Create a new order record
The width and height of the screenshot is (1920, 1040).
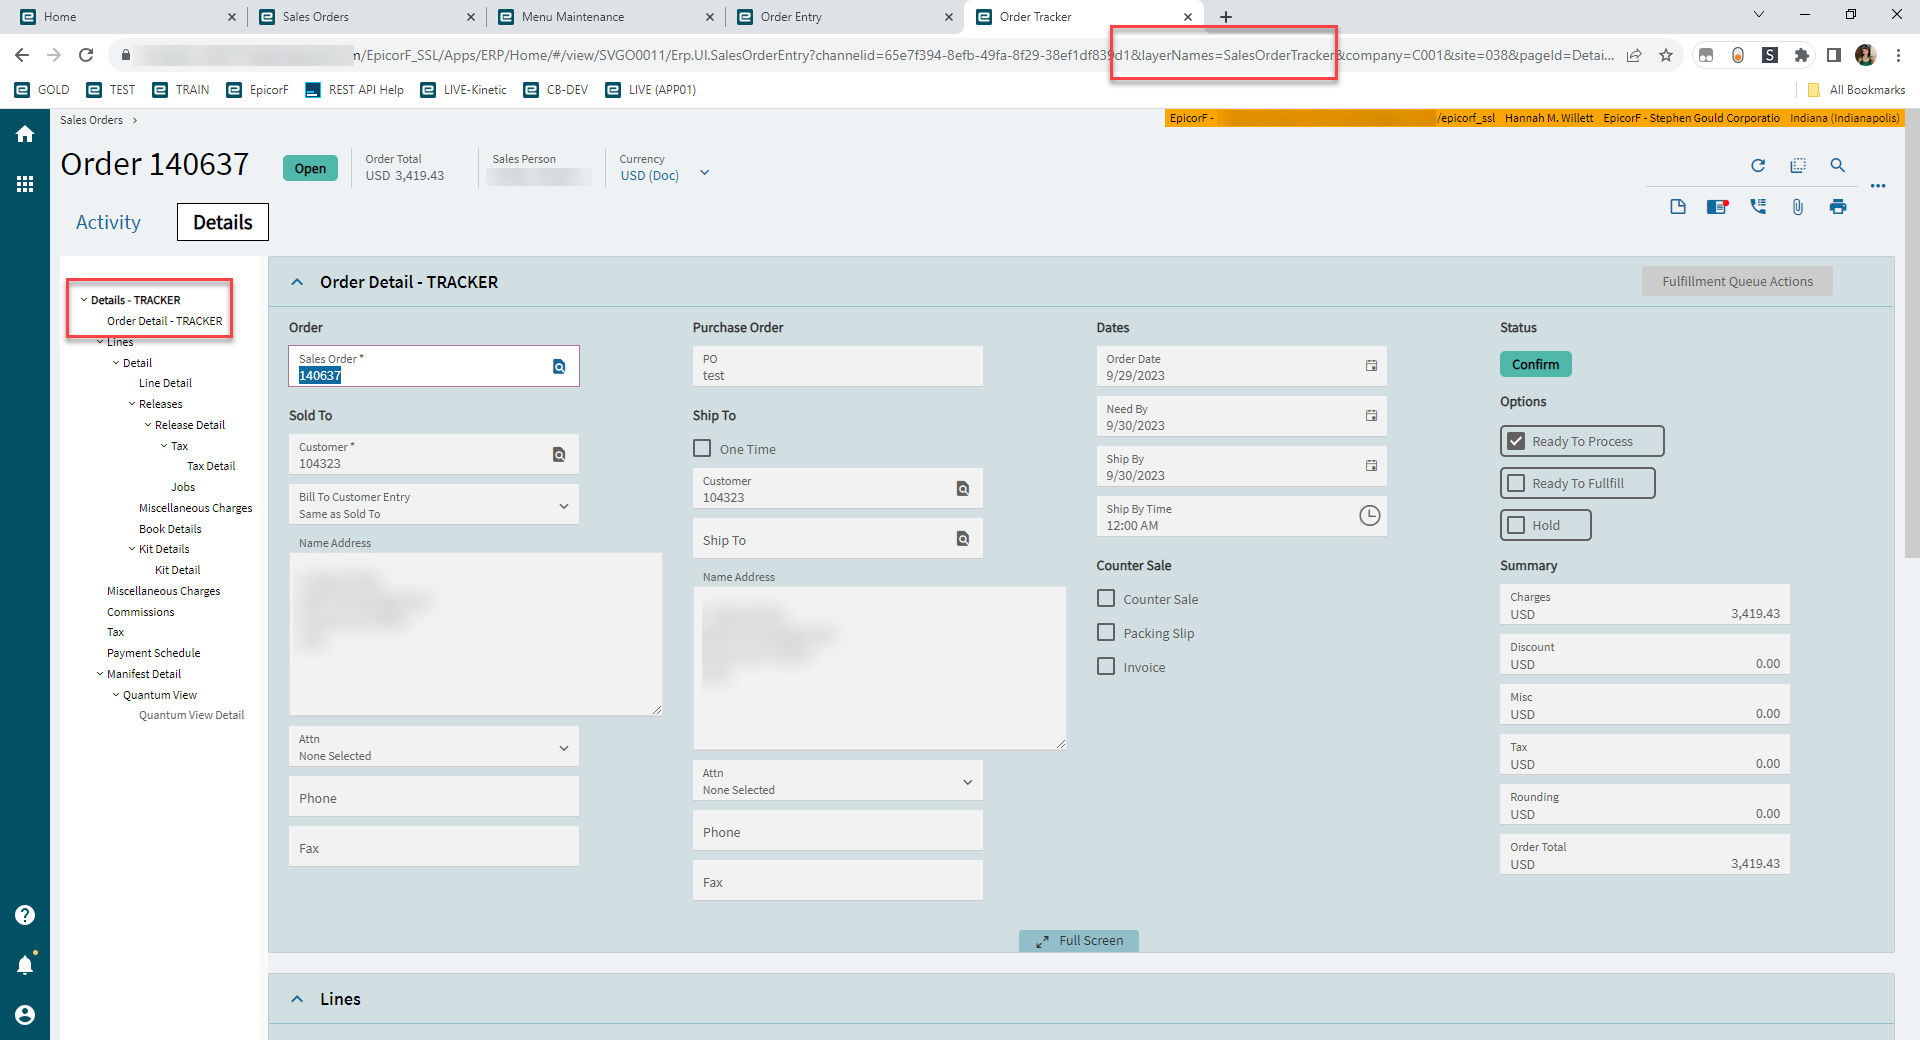tap(1678, 207)
